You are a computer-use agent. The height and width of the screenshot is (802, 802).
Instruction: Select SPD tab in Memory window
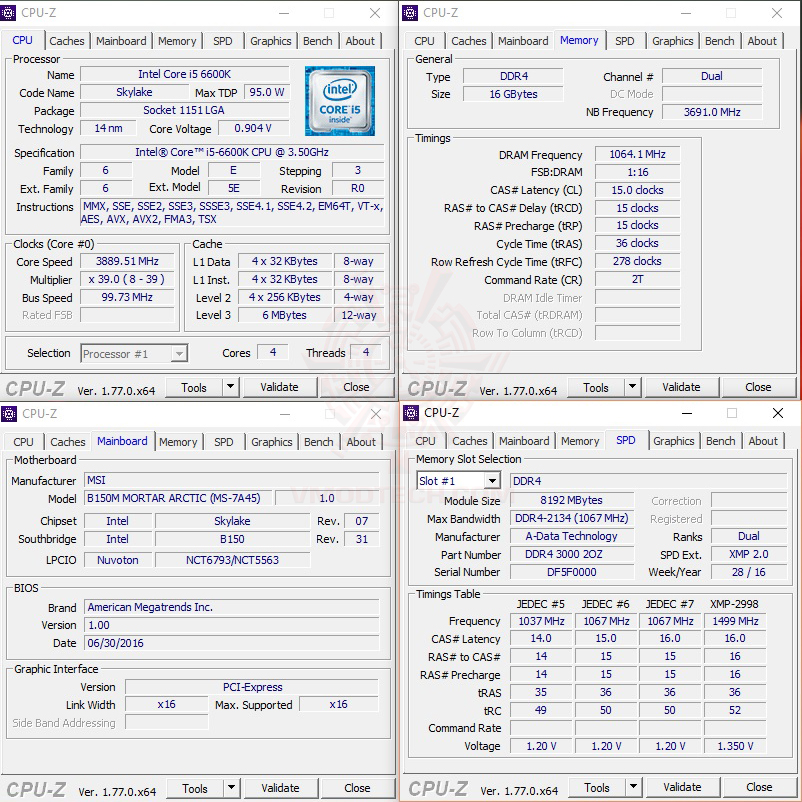pos(625,41)
